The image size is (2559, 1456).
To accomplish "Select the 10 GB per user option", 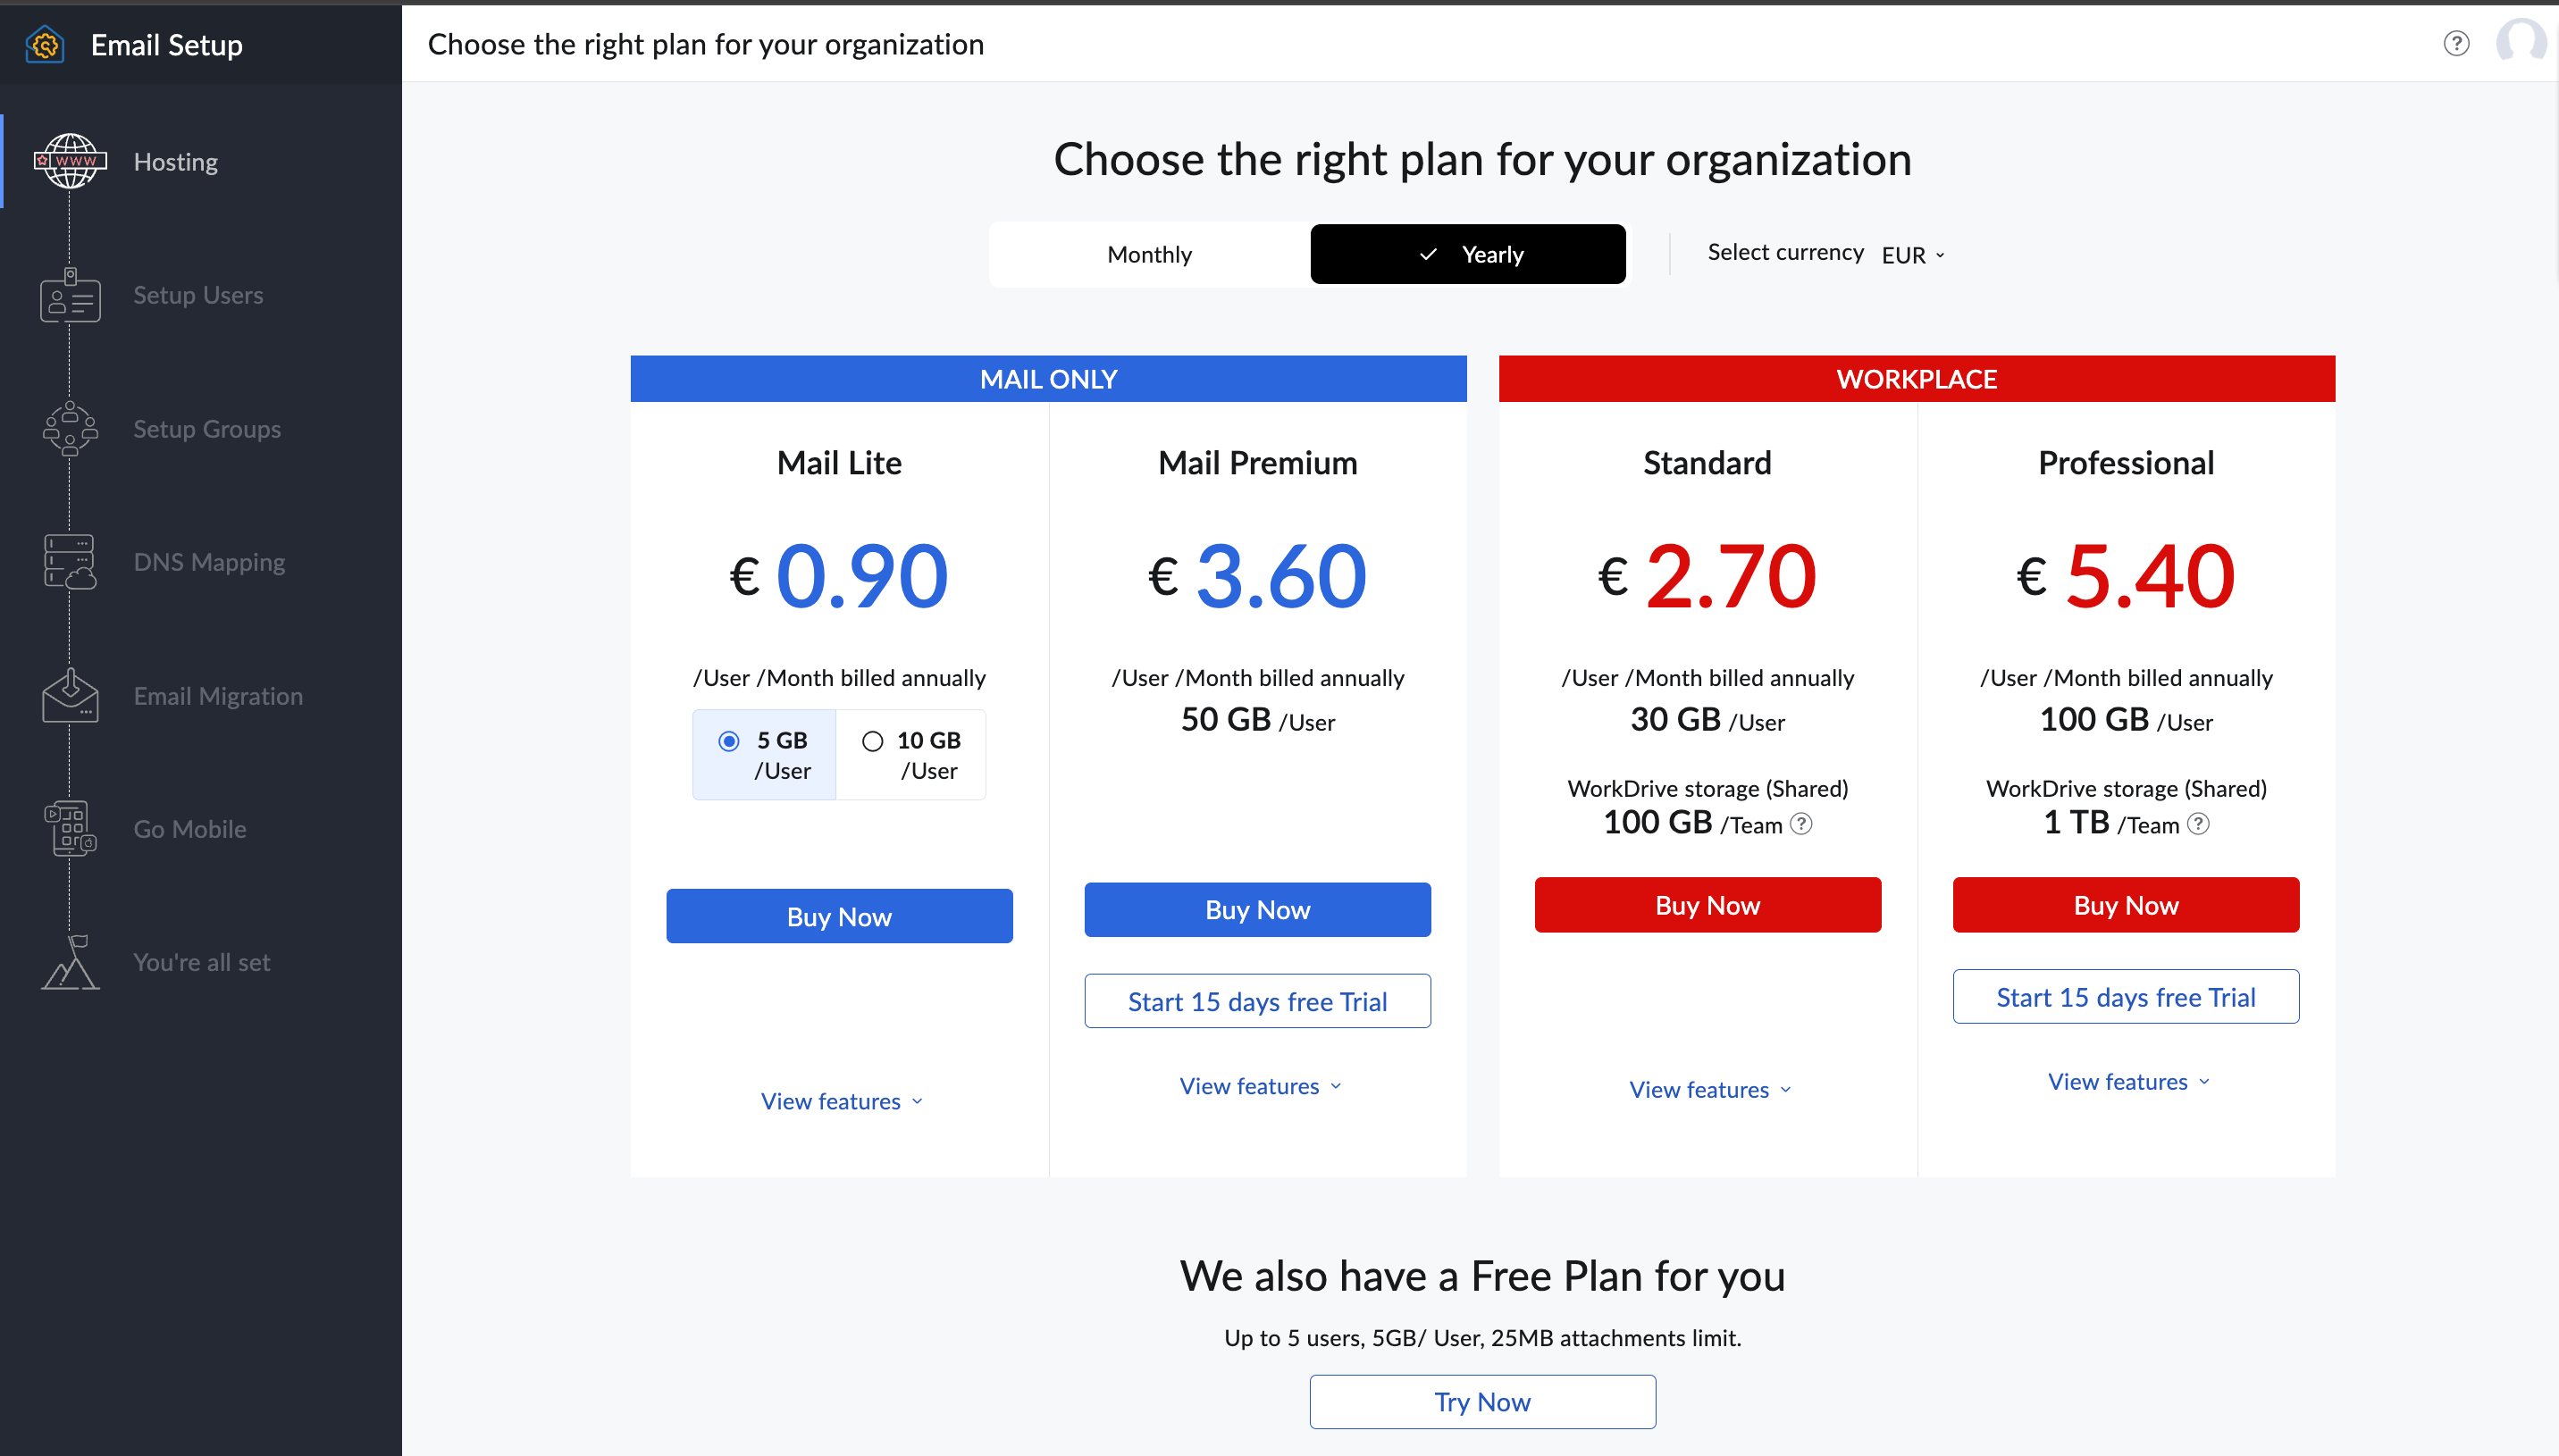I will point(873,741).
